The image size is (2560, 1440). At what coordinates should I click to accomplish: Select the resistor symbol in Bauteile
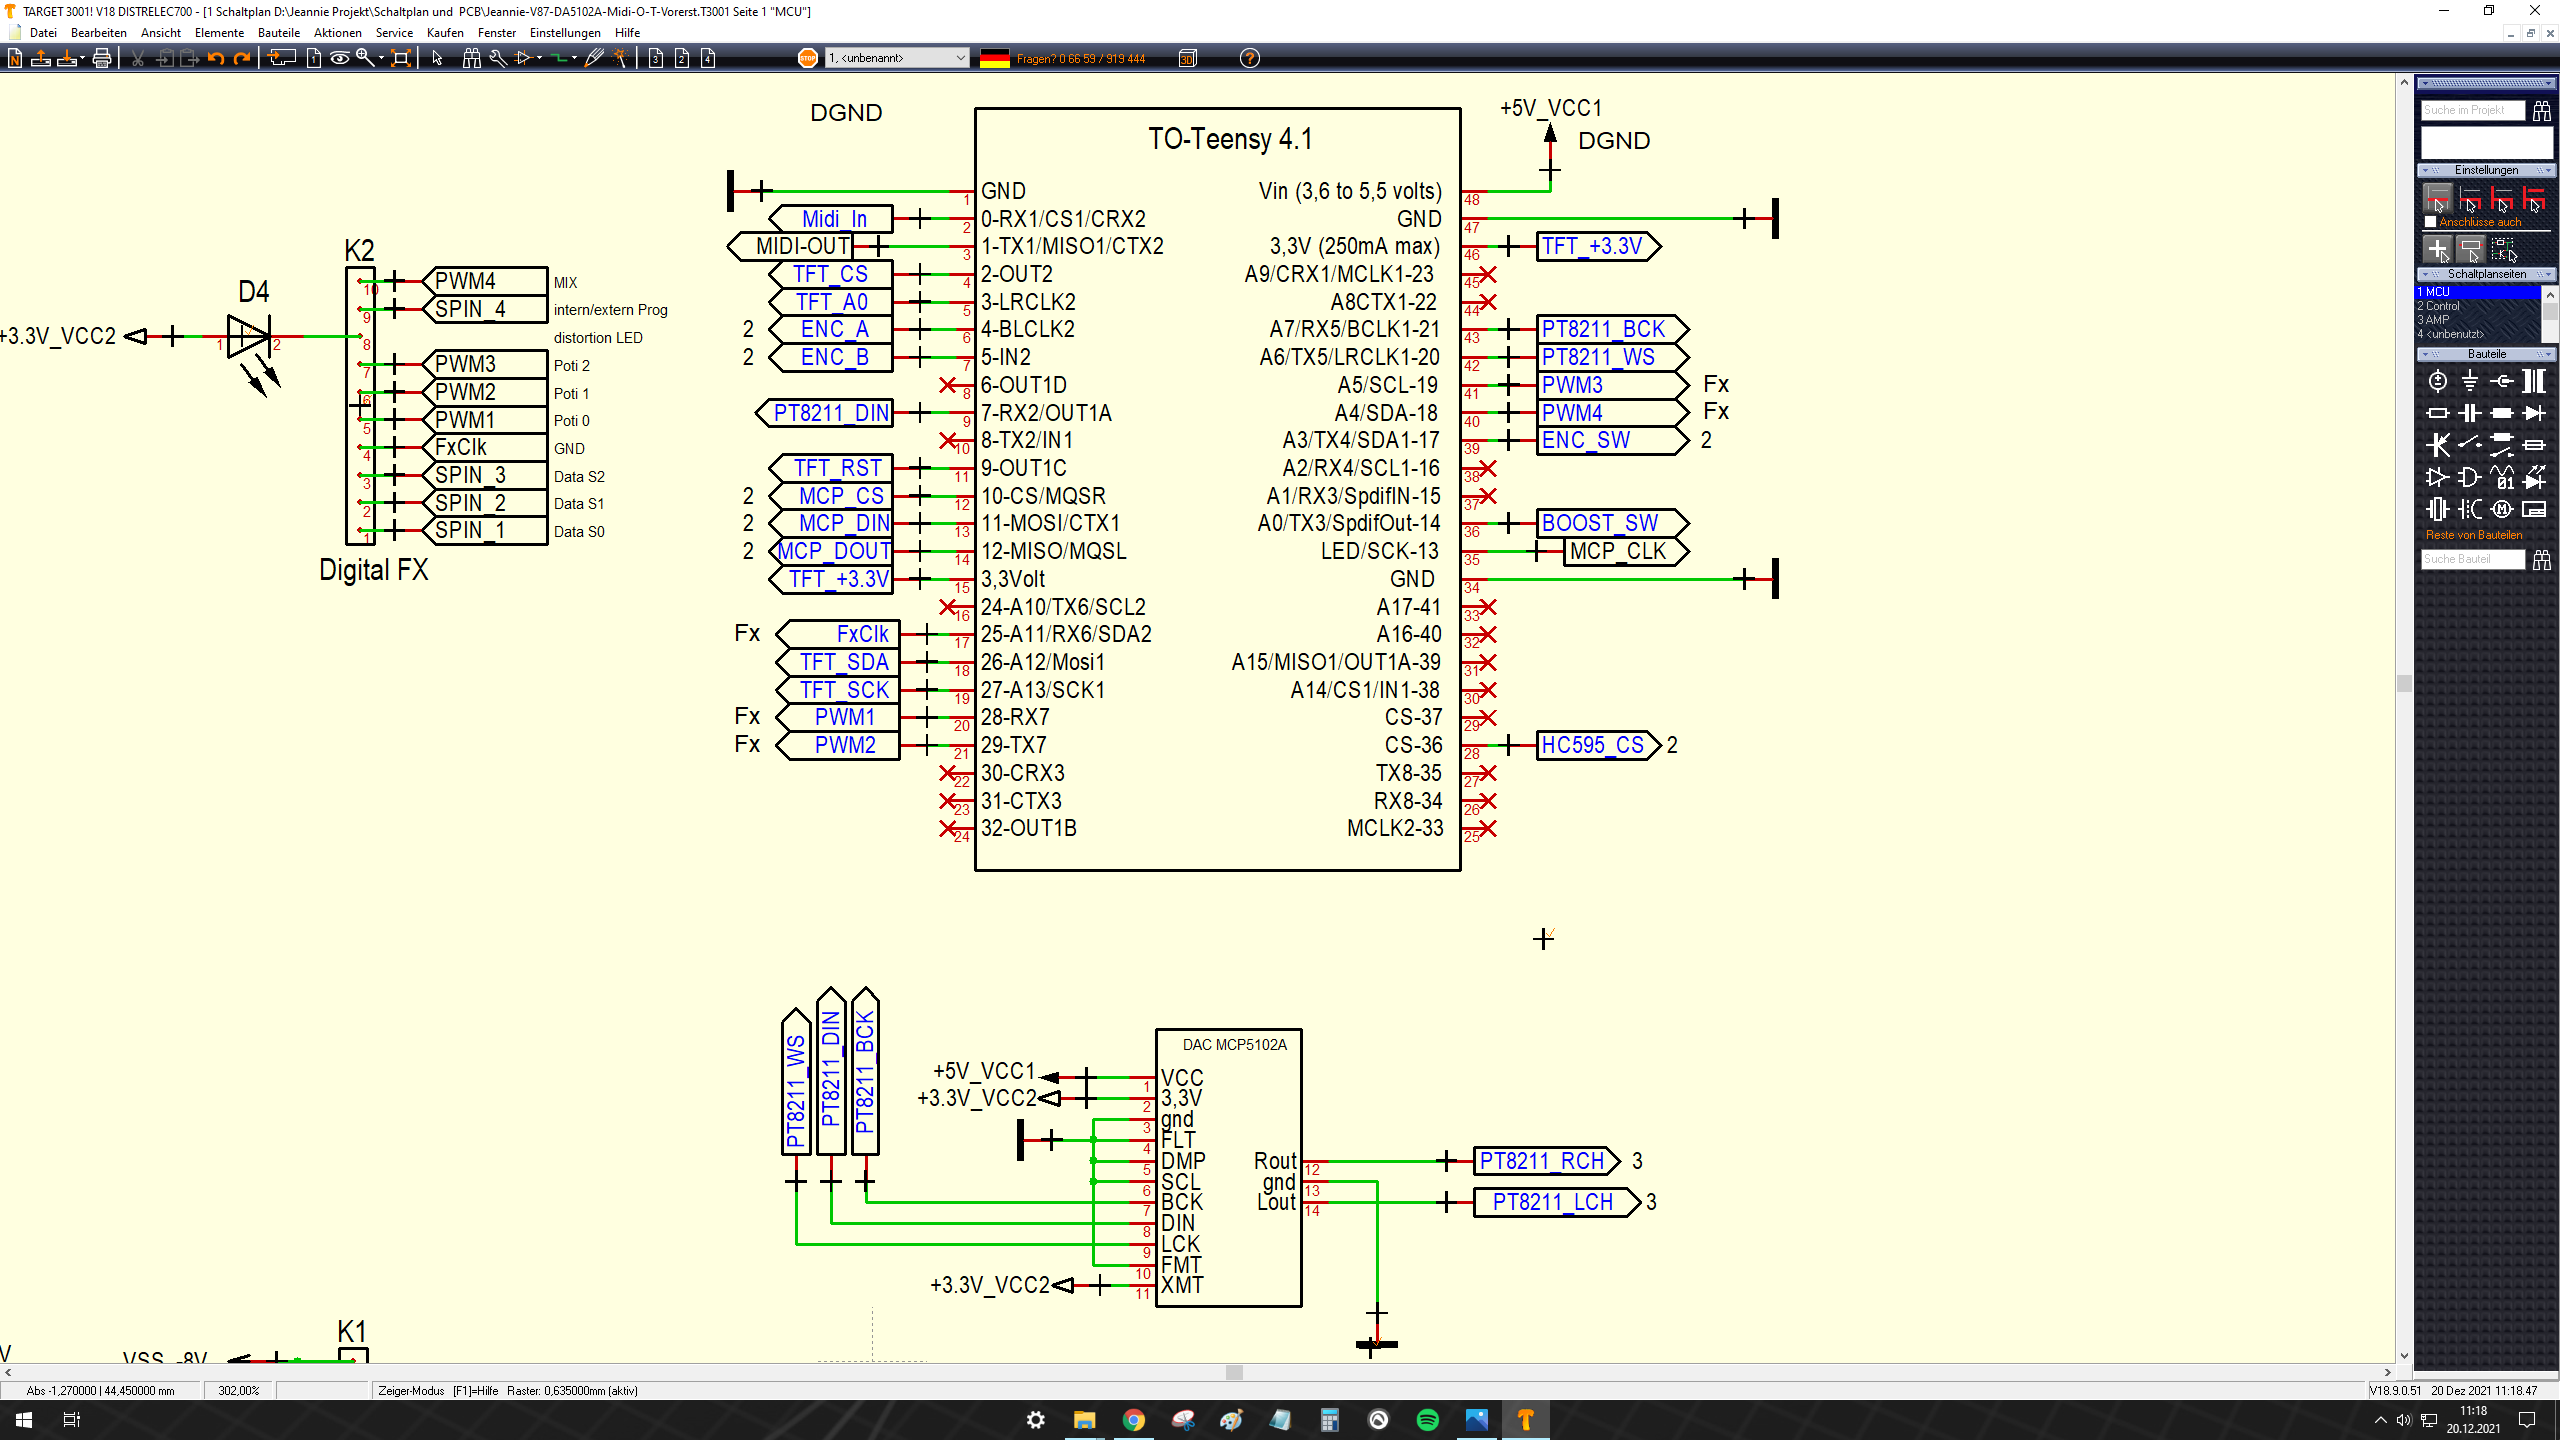[2438, 413]
